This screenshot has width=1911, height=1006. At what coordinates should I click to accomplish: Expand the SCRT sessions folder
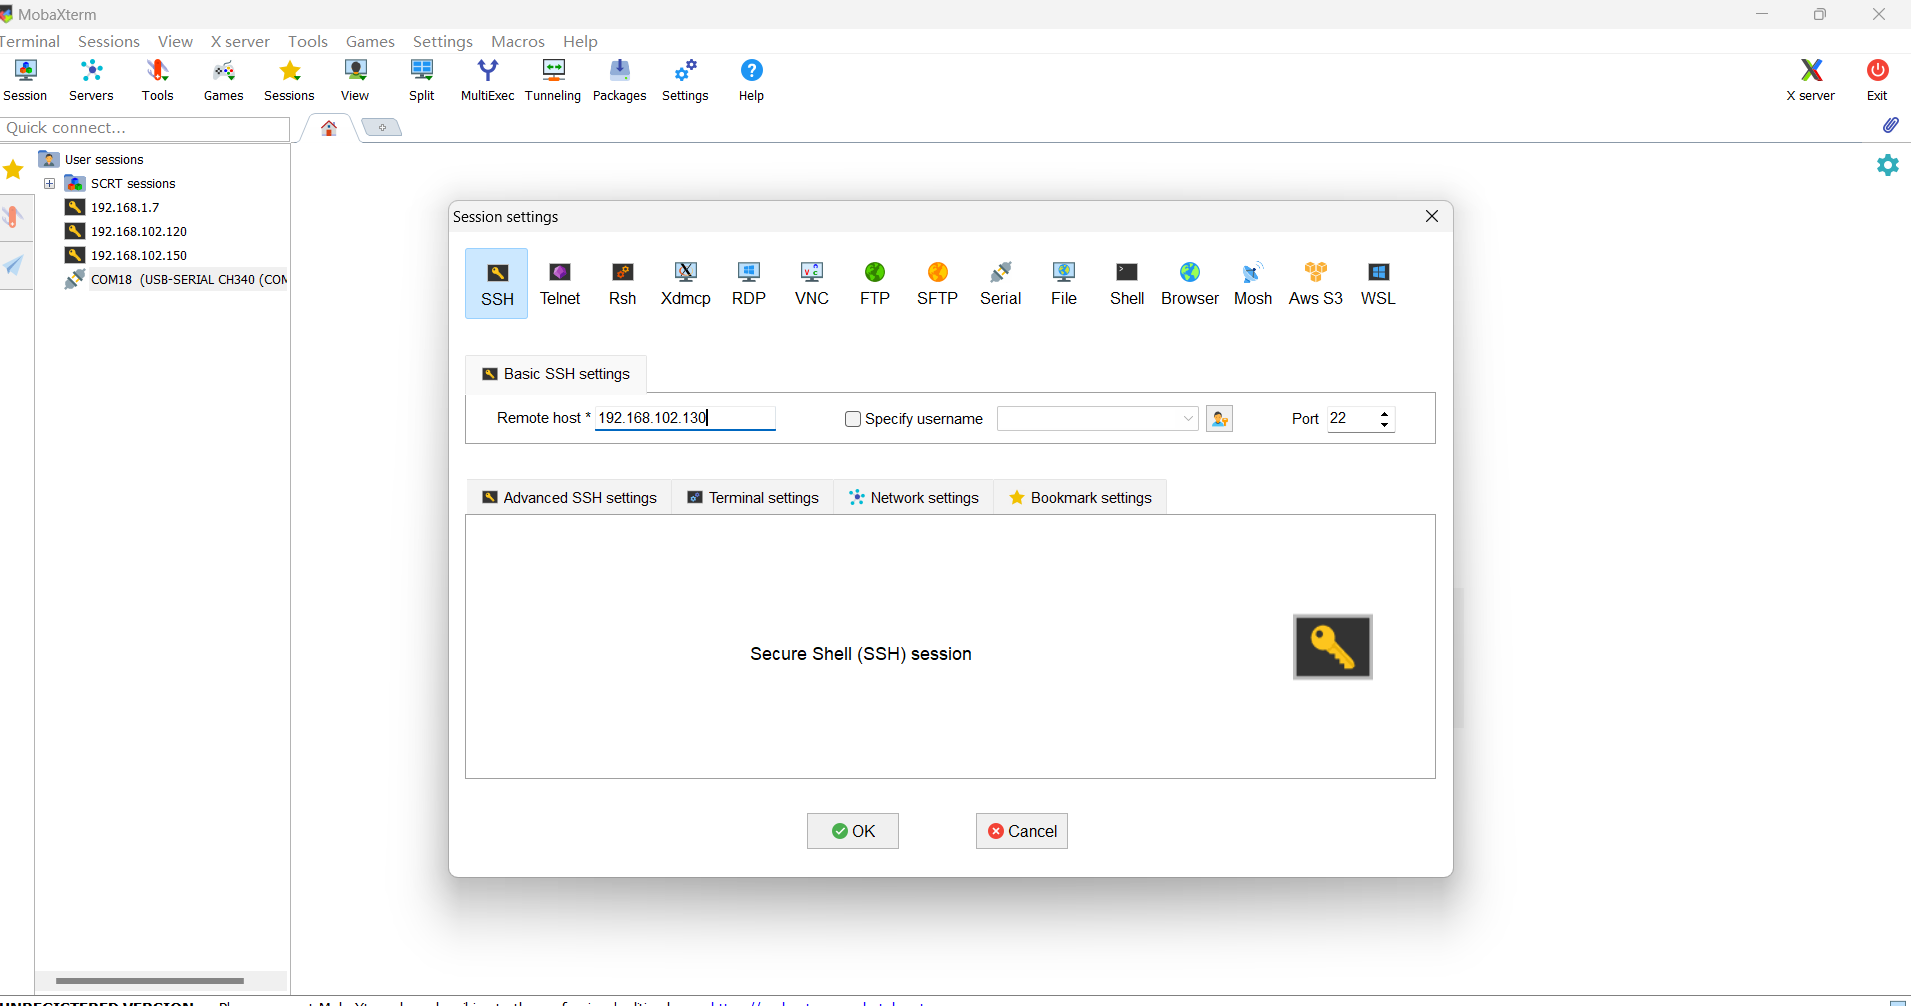pyautogui.click(x=49, y=183)
